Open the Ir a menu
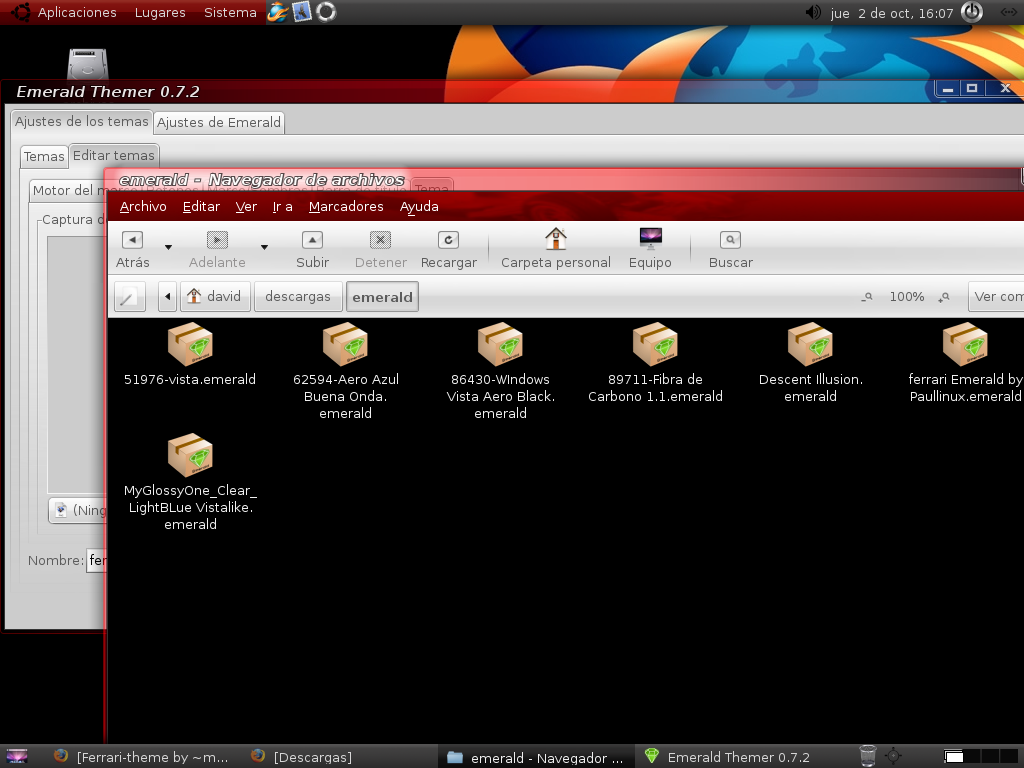The image size is (1024, 768). tap(282, 206)
